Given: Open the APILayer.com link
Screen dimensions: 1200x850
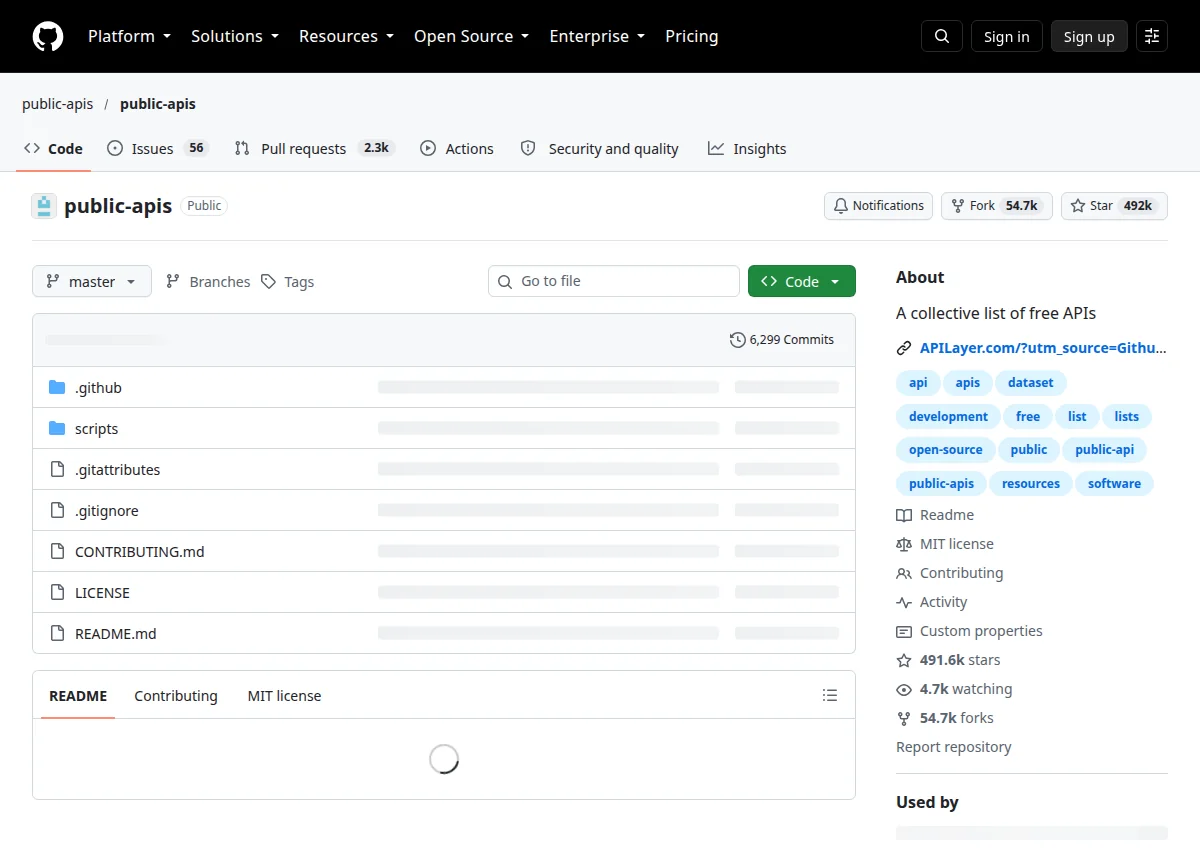Looking at the screenshot, I should pos(1043,348).
